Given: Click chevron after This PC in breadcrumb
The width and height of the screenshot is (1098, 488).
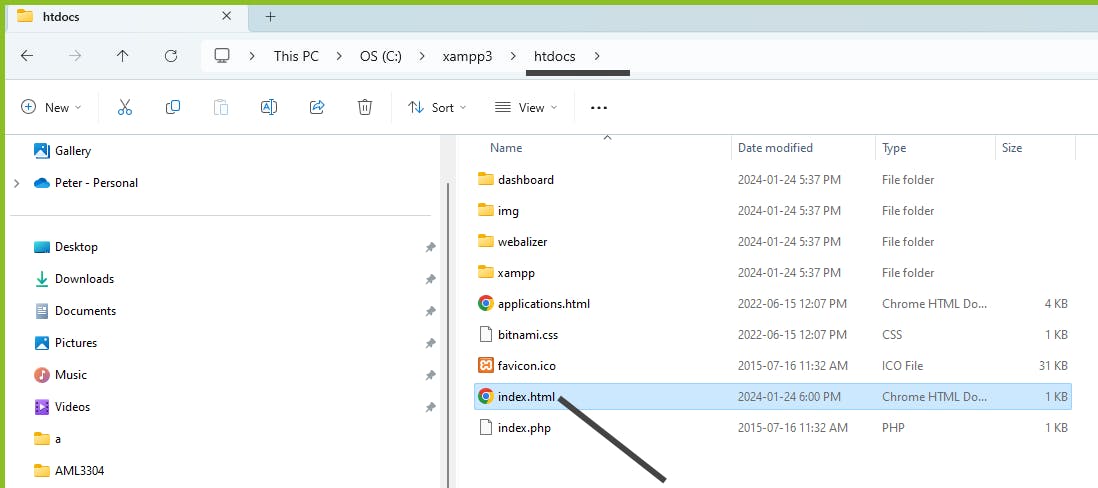Looking at the screenshot, I should pyautogui.click(x=340, y=56).
